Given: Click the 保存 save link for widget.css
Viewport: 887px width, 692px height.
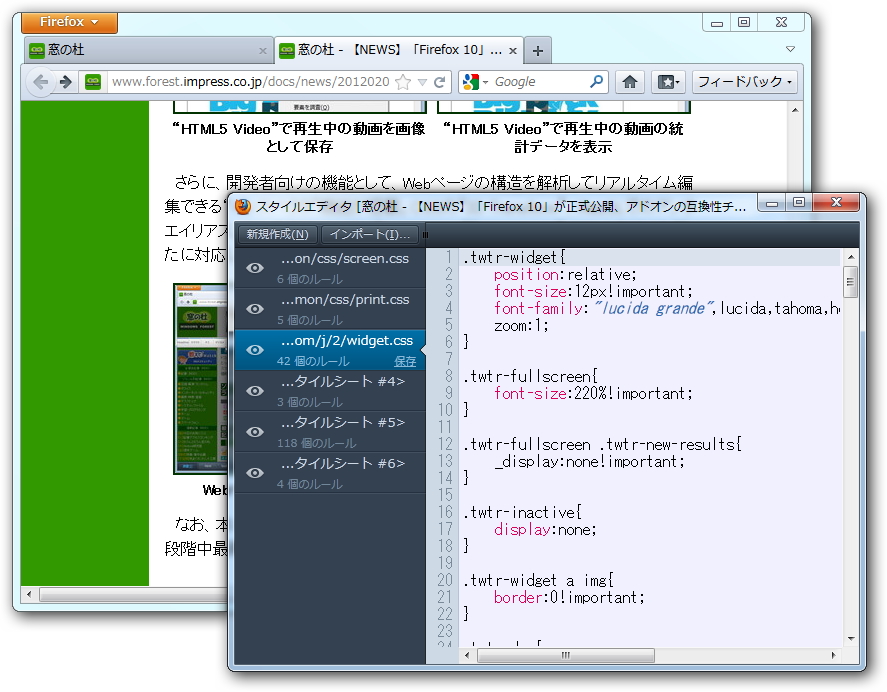Looking at the screenshot, I should [x=405, y=361].
